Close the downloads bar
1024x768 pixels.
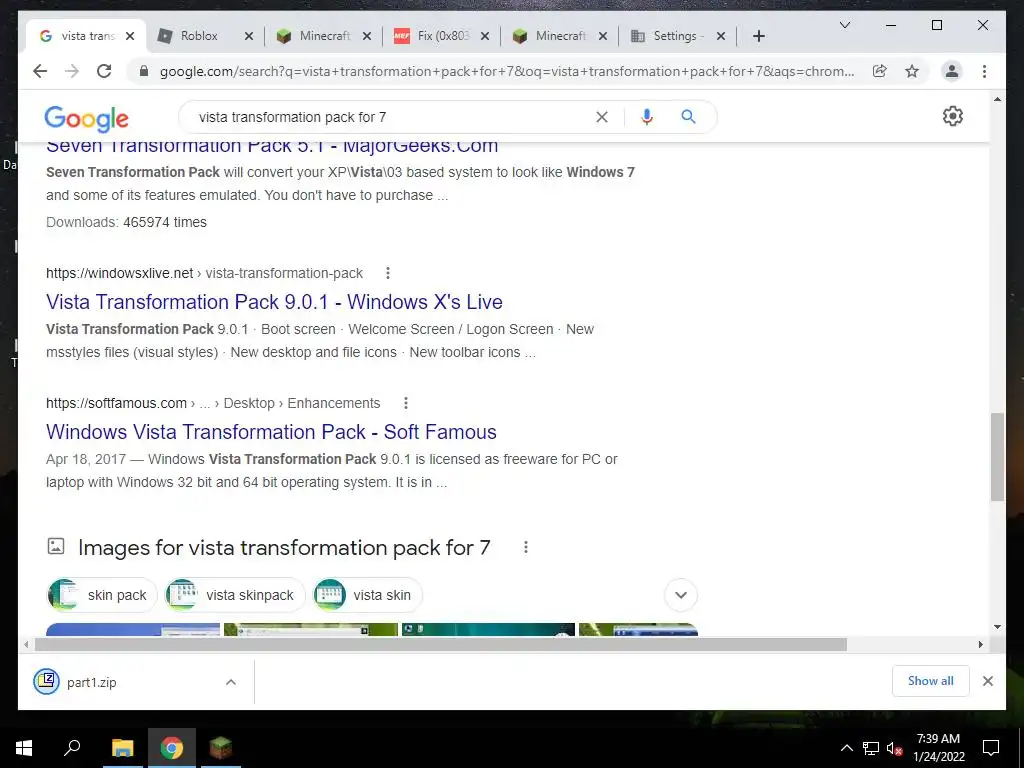(x=987, y=681)
